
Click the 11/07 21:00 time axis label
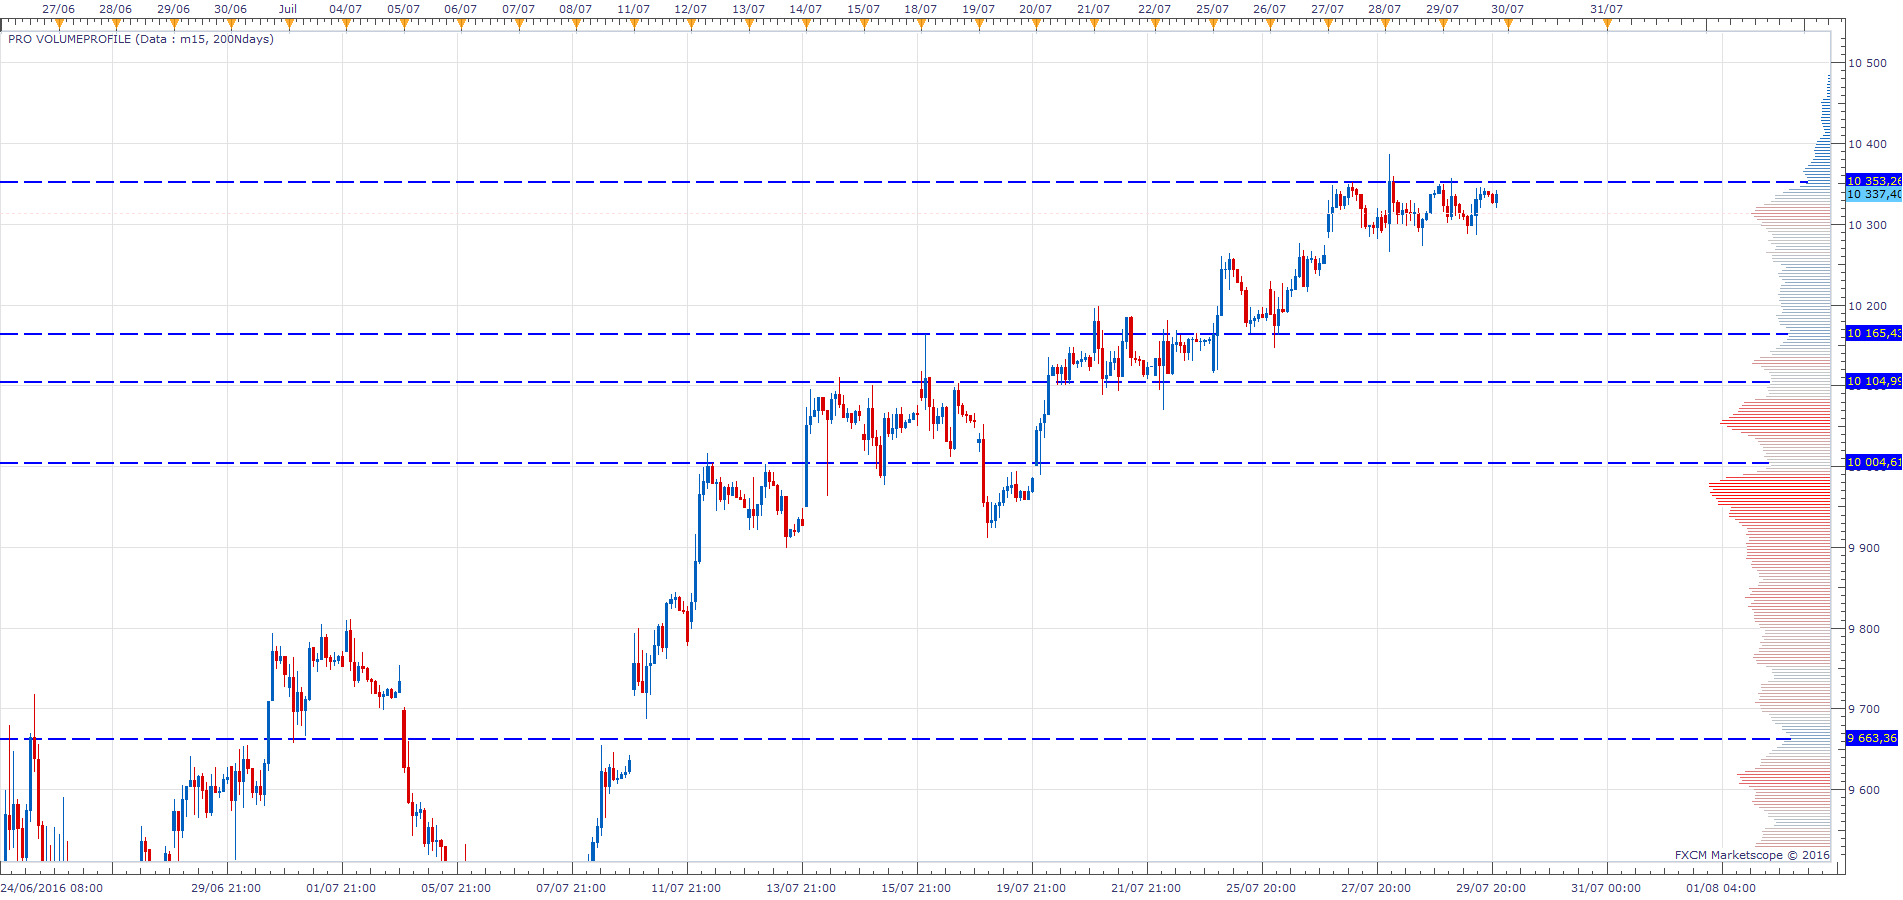[686, 888]
